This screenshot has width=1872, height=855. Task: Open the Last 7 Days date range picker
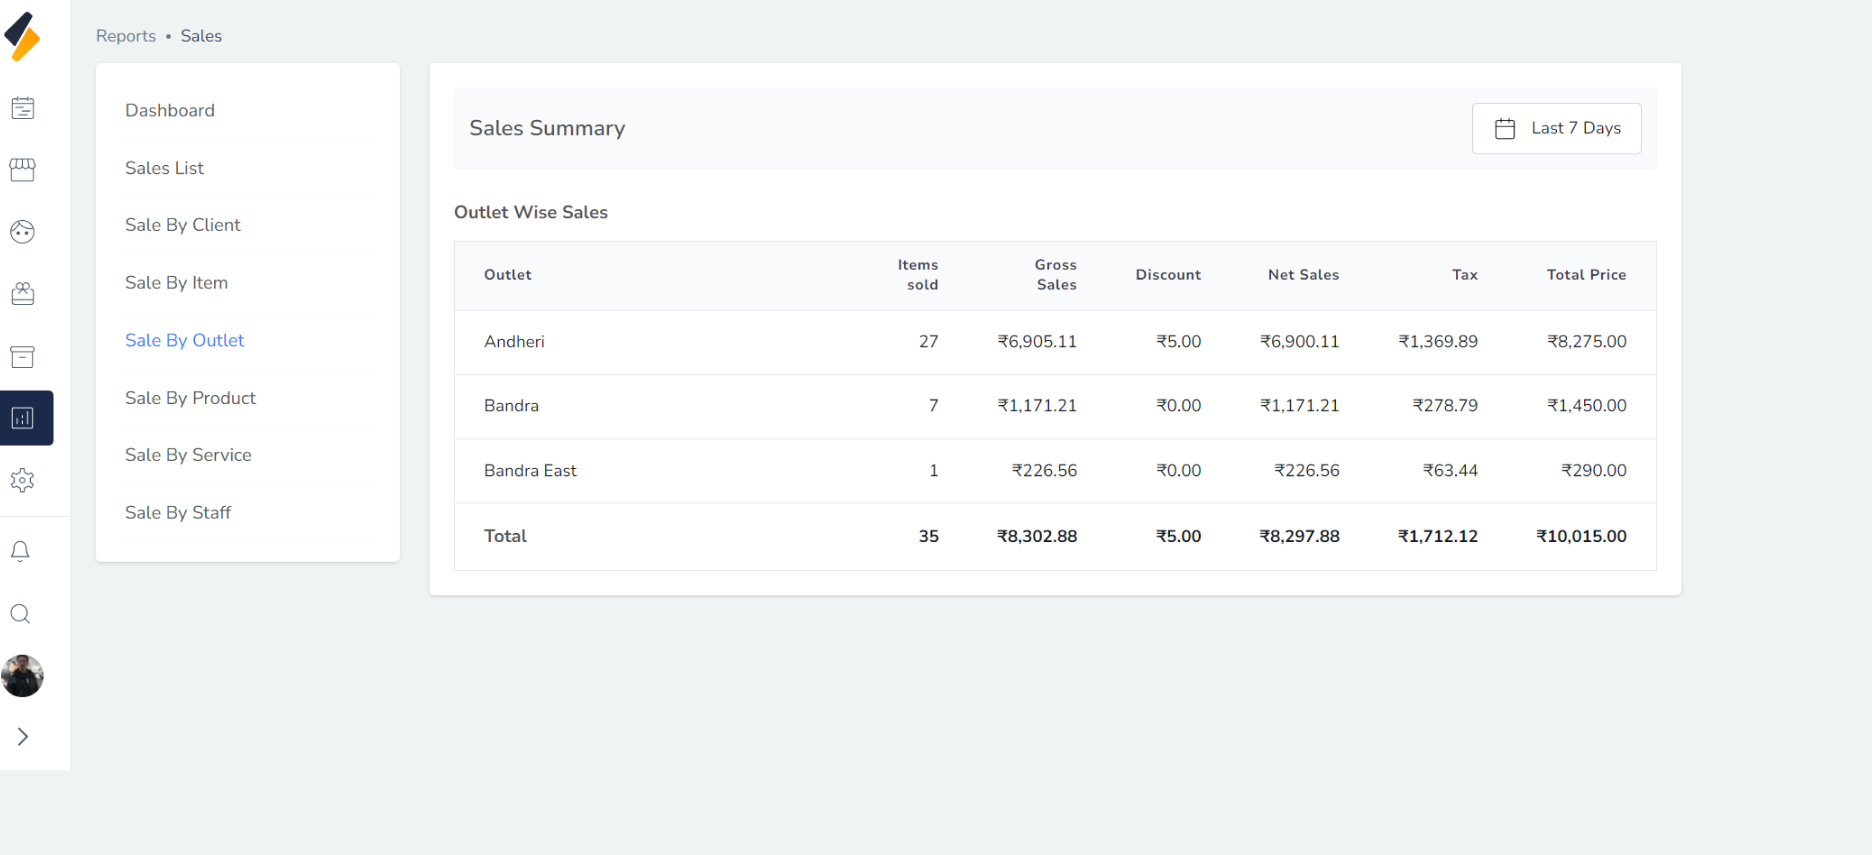[1556, 128]
